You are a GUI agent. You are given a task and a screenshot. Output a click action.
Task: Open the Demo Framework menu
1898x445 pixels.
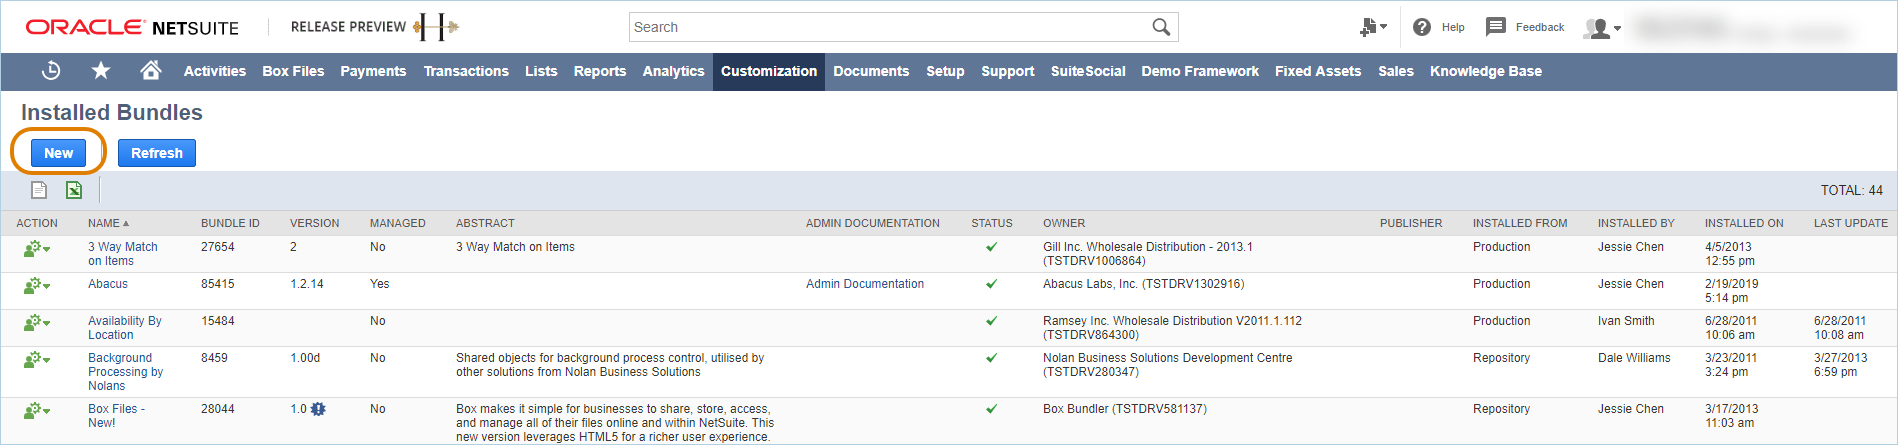coord(1200,71)
